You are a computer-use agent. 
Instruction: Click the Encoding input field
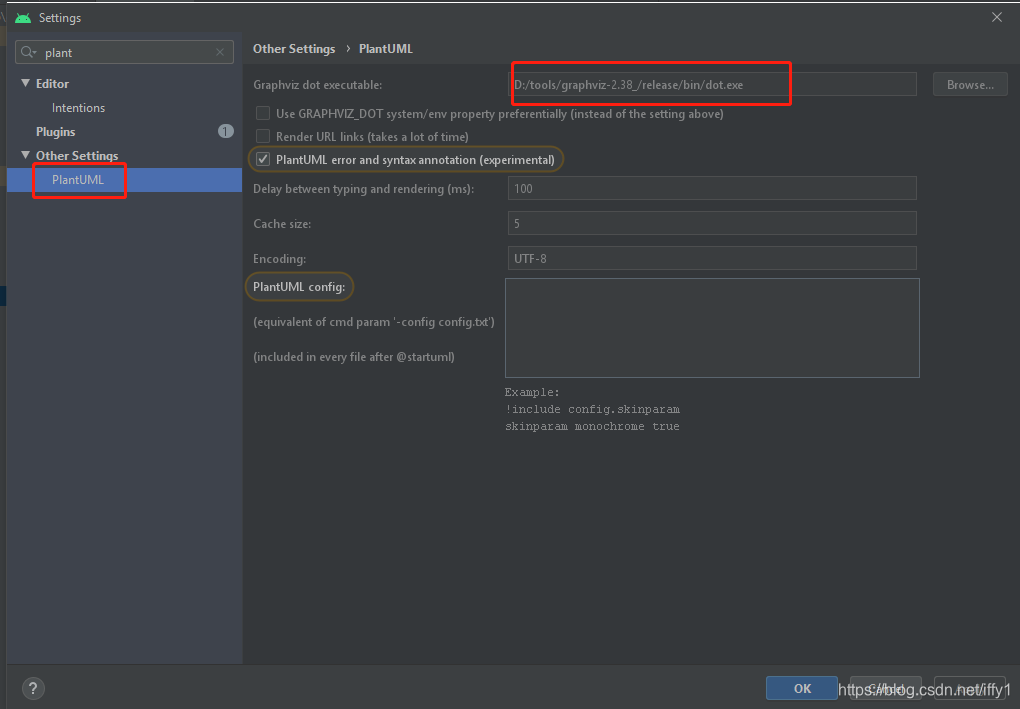click(711, 258)
